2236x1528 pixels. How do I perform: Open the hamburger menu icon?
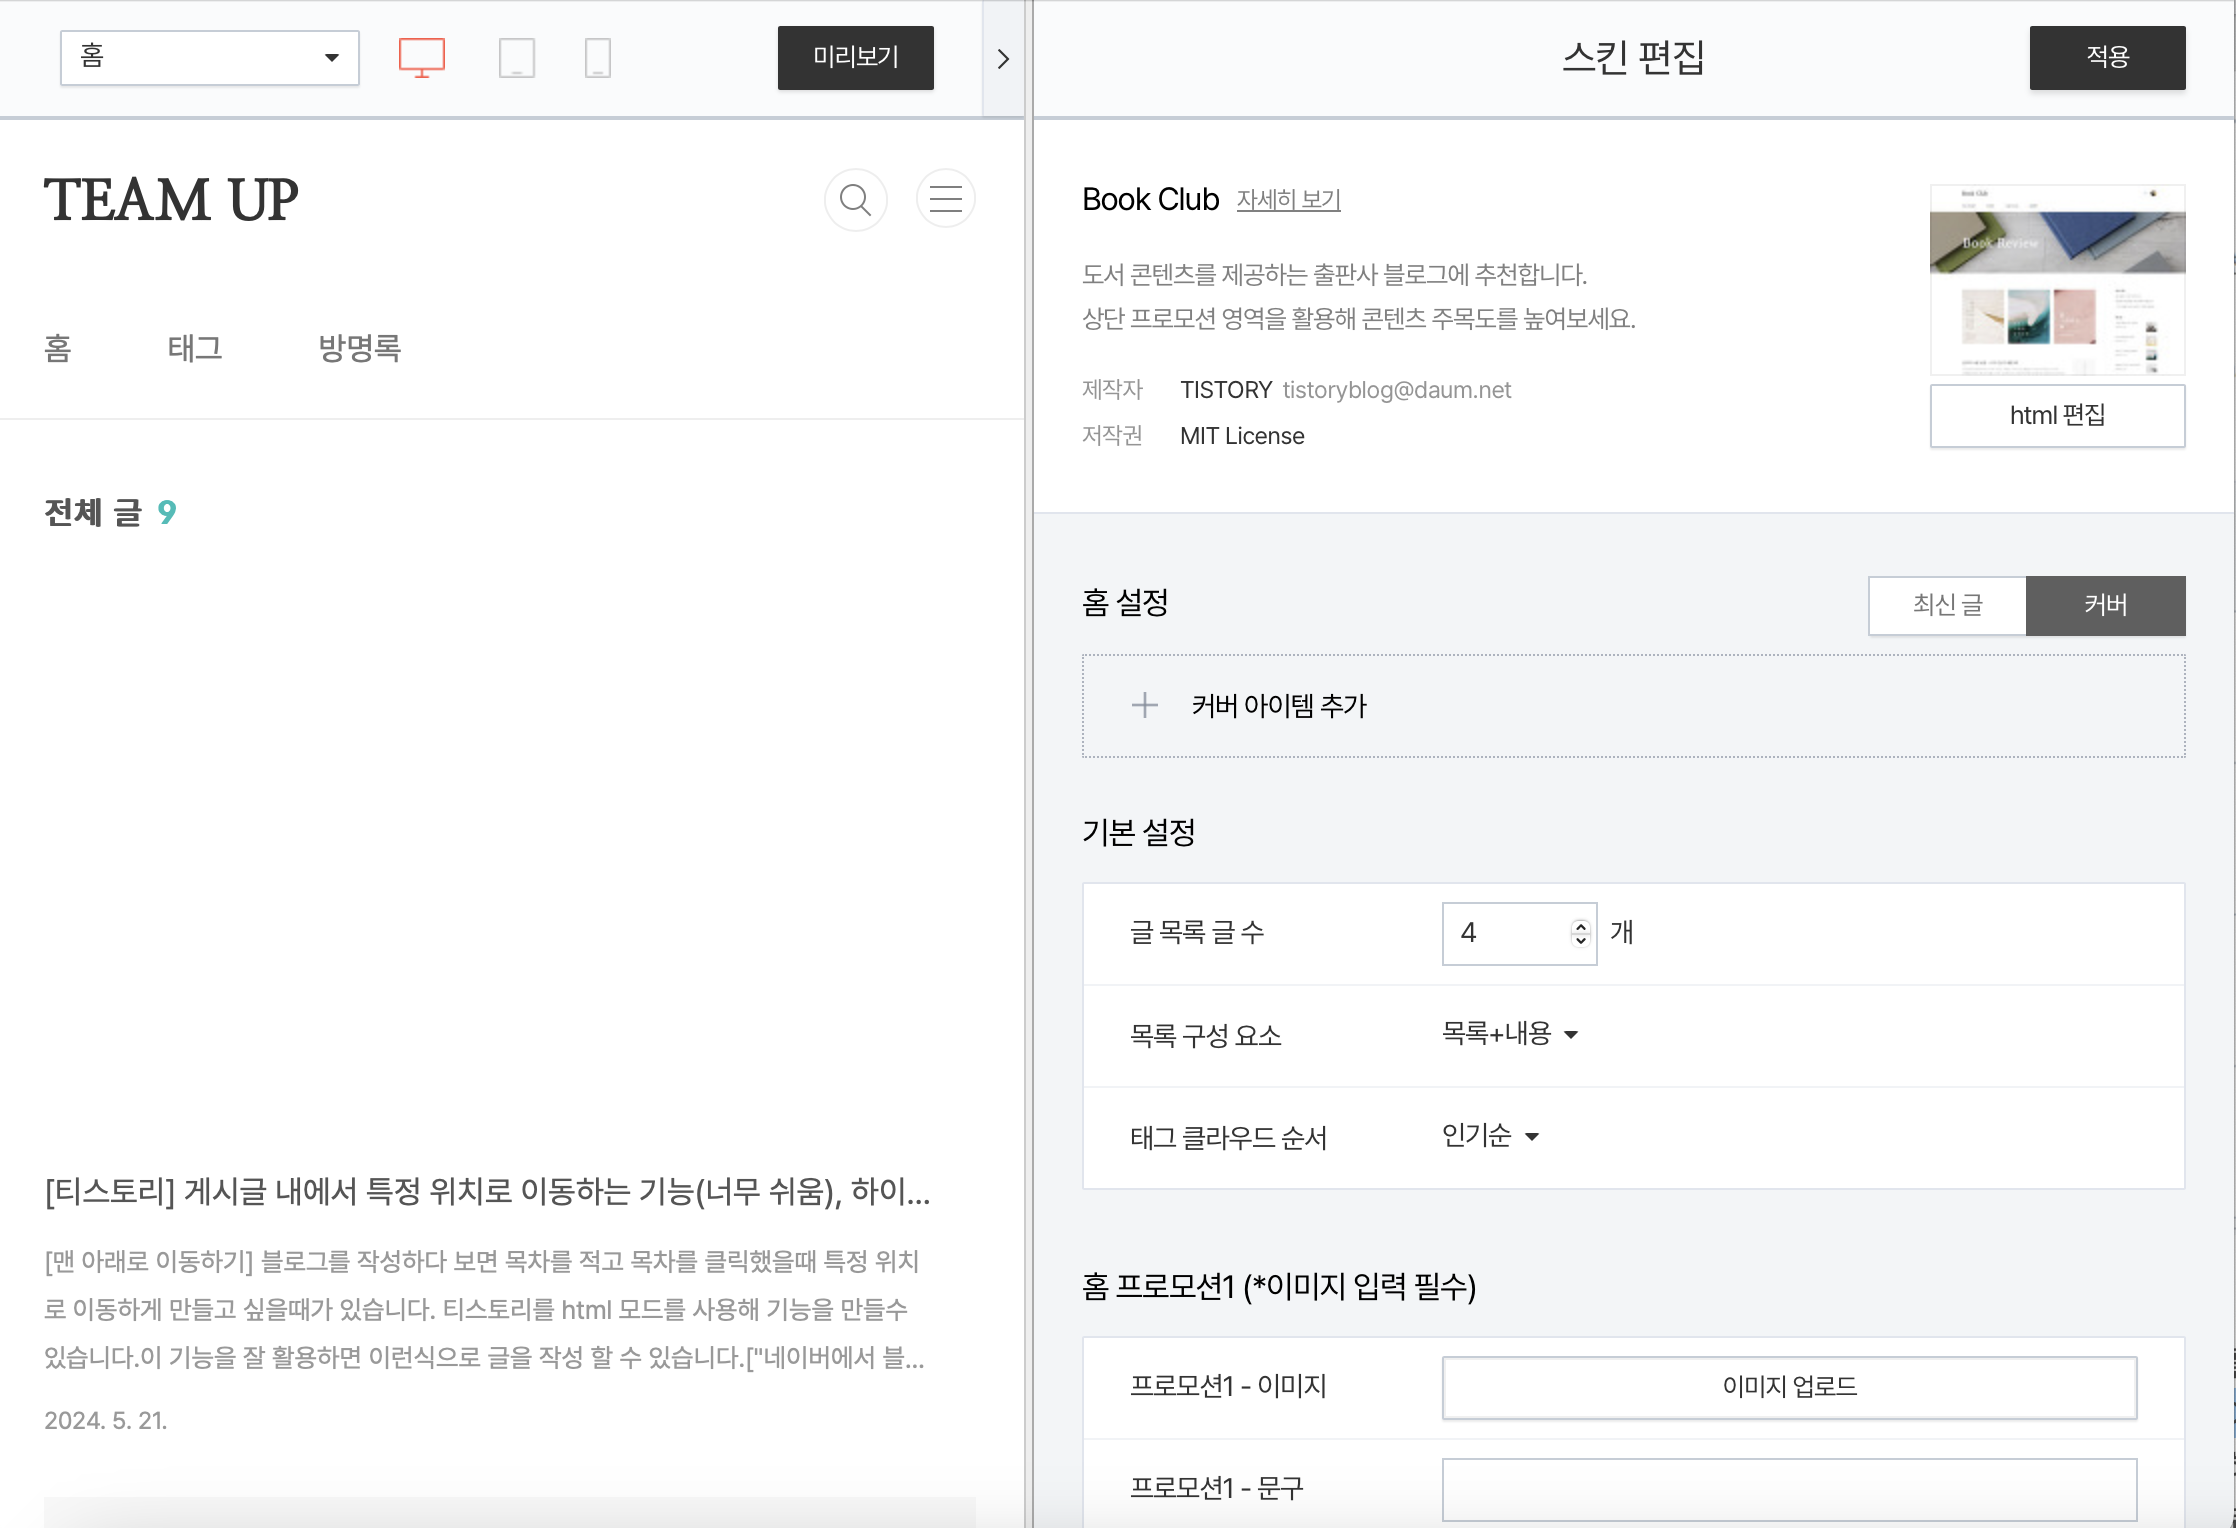pos(945,199)
